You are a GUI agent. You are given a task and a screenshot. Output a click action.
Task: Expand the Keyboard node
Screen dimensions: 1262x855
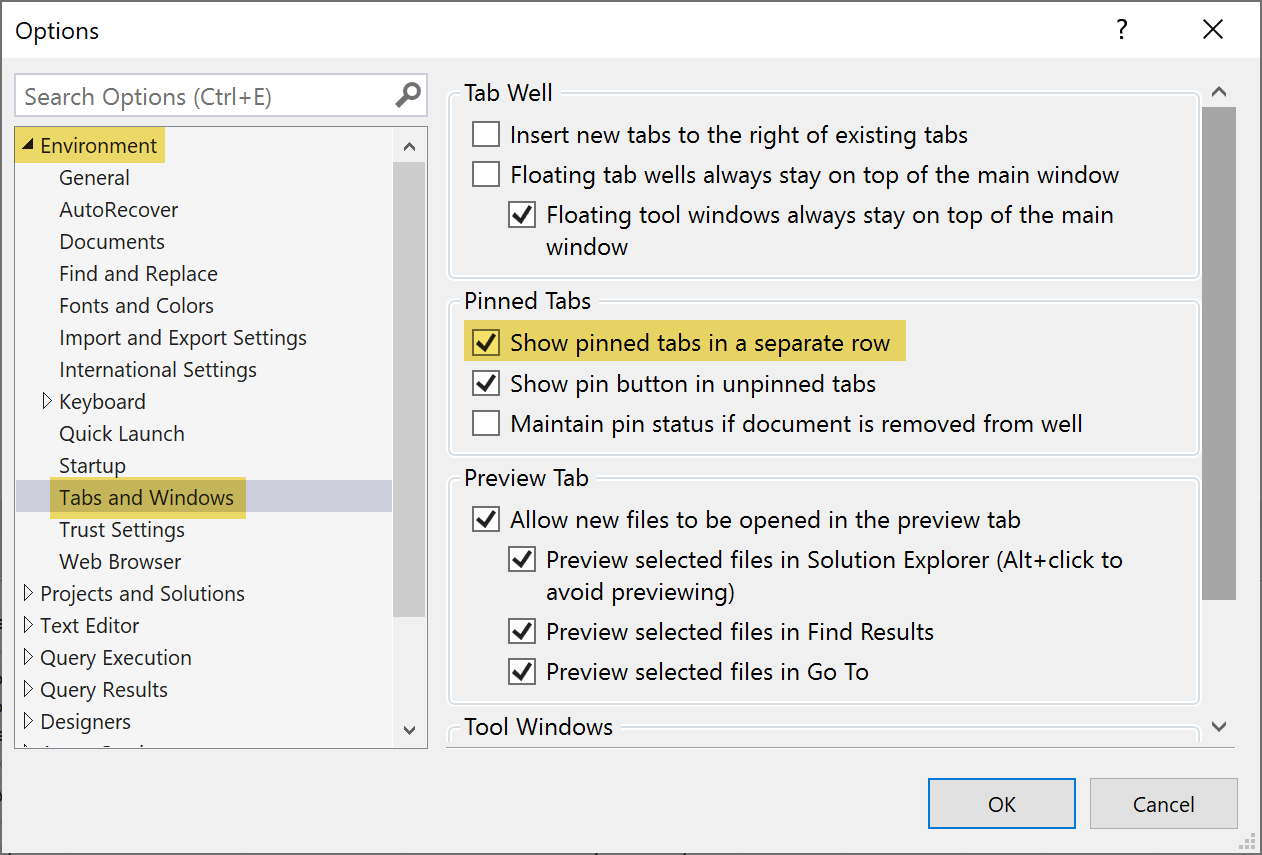click(47, 401)
